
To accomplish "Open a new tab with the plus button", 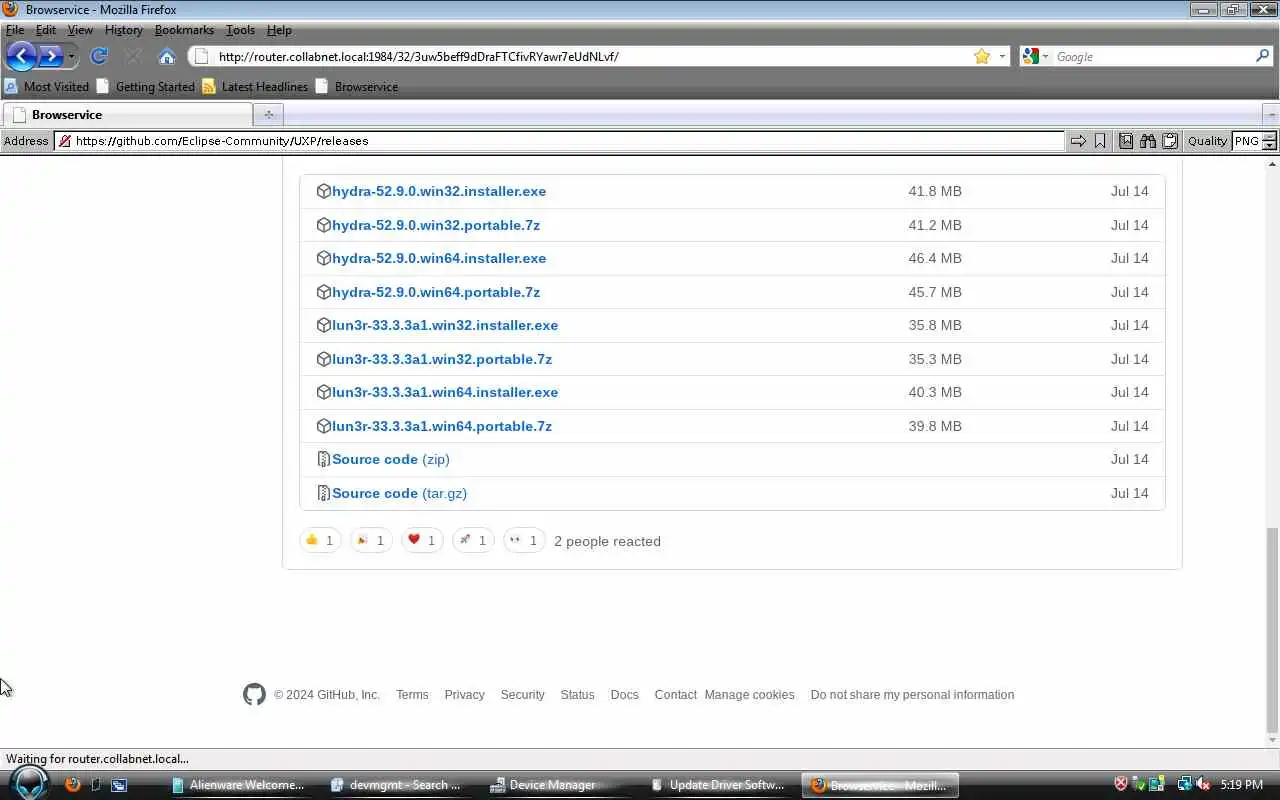I will 268,114.
